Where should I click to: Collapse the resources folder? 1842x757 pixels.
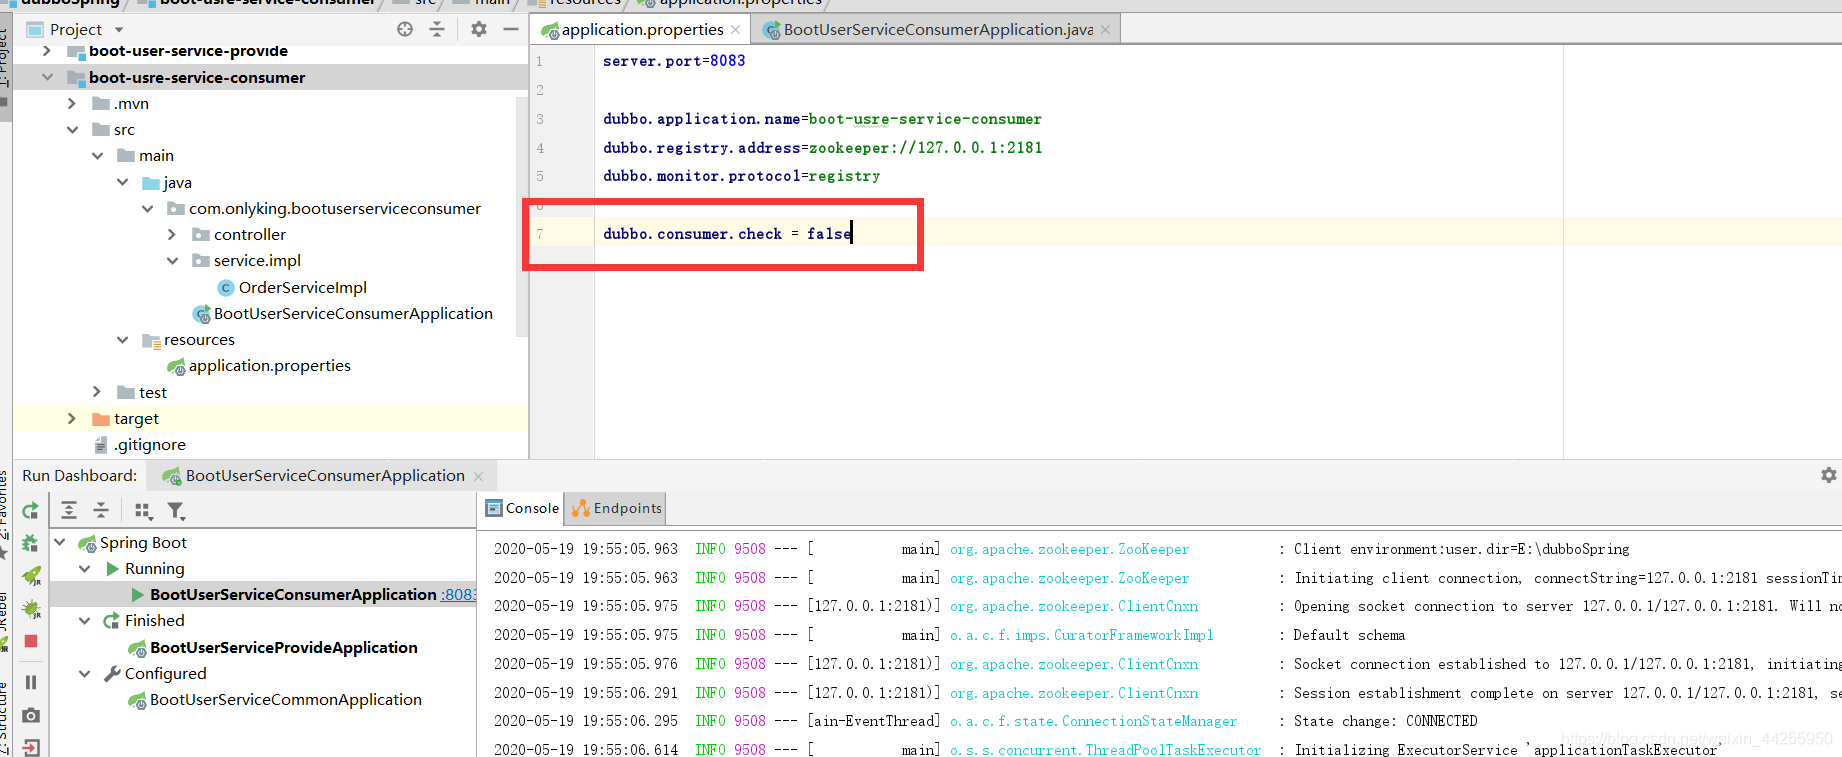(122, 339)
